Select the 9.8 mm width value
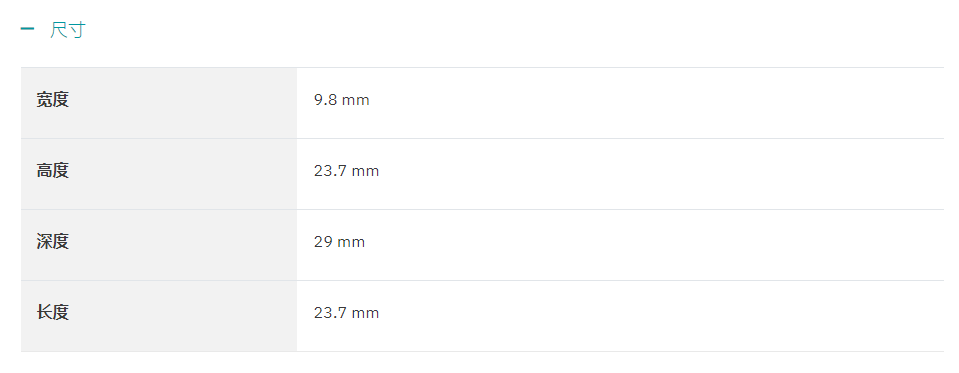This screenshot has width=959, height=373. coord(342,100)
